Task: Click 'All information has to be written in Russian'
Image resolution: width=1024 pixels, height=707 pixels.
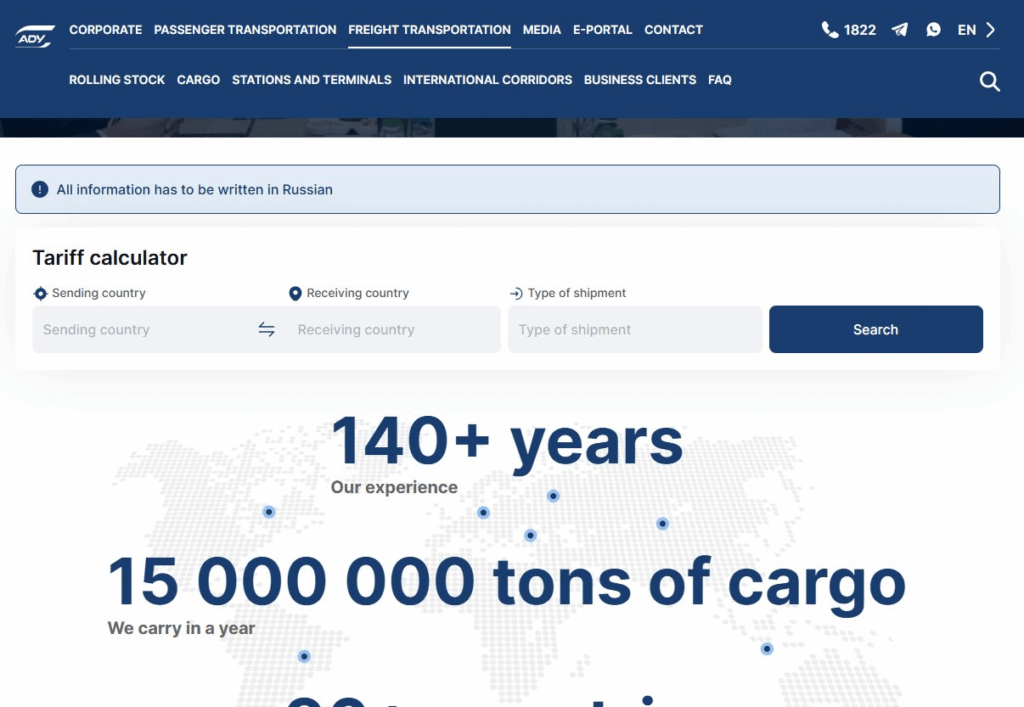Action: tap(195, 189)
